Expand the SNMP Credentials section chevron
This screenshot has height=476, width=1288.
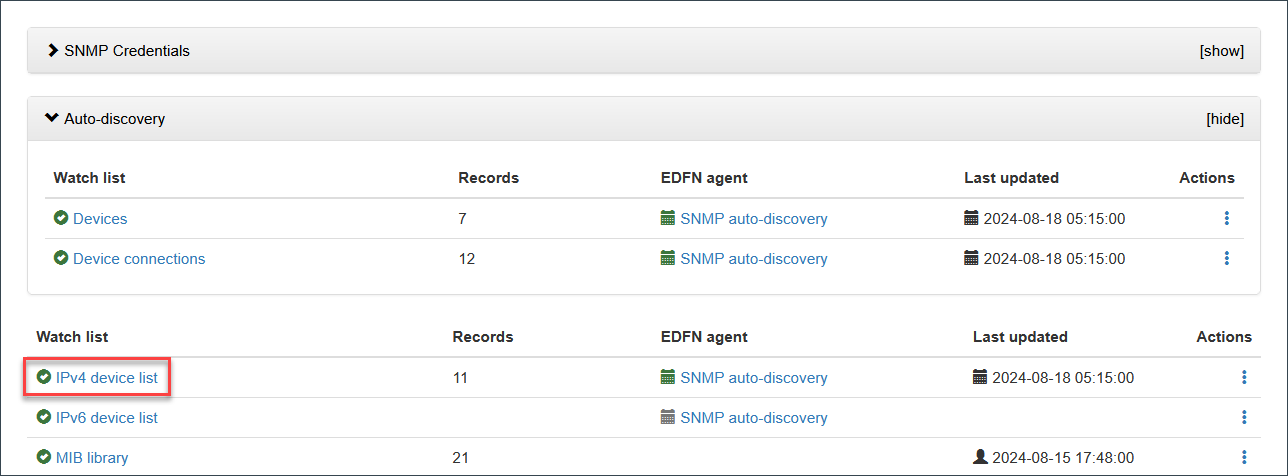(x=53, y=50)
